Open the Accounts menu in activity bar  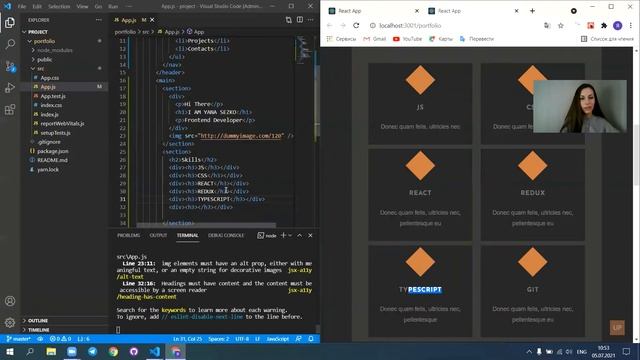[x=10, y=301]
